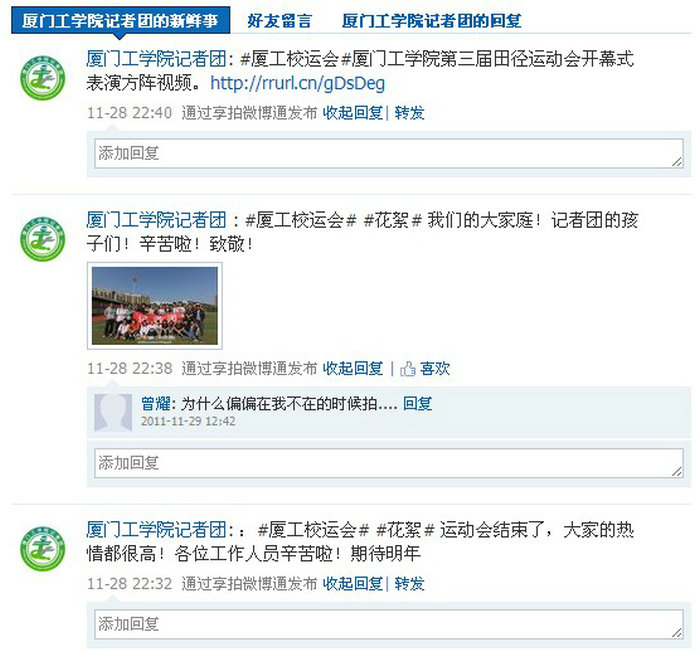This screenshot has width=700, height=657.
Task: Collapse replies on the 22:32 post
Action: click(353, 583)
